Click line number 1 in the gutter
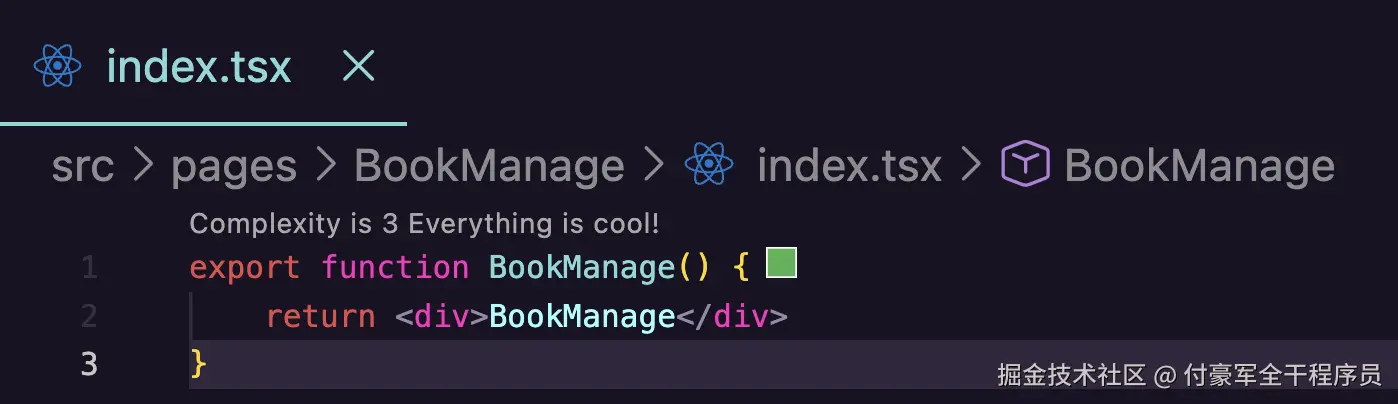 [x=89, y=267]
